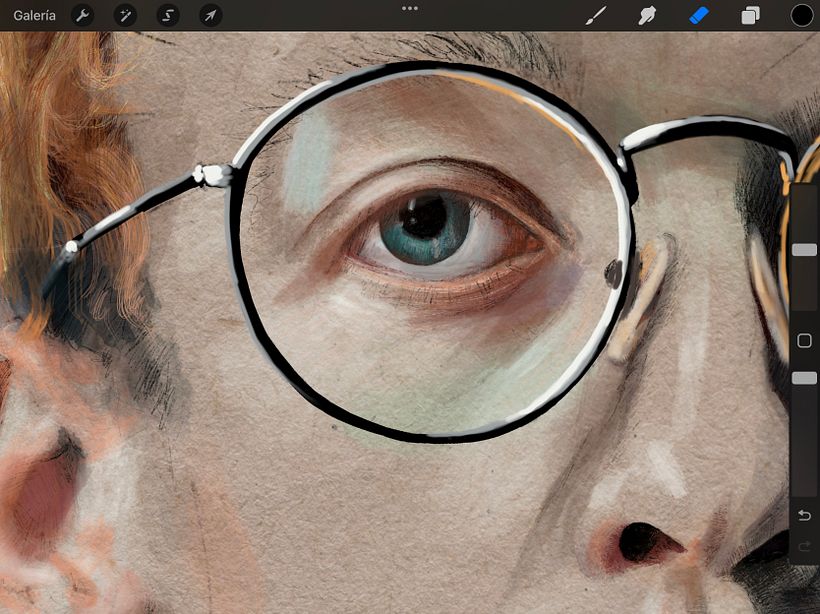Tap the dimmed redo arrow

(x=804, y=546)
